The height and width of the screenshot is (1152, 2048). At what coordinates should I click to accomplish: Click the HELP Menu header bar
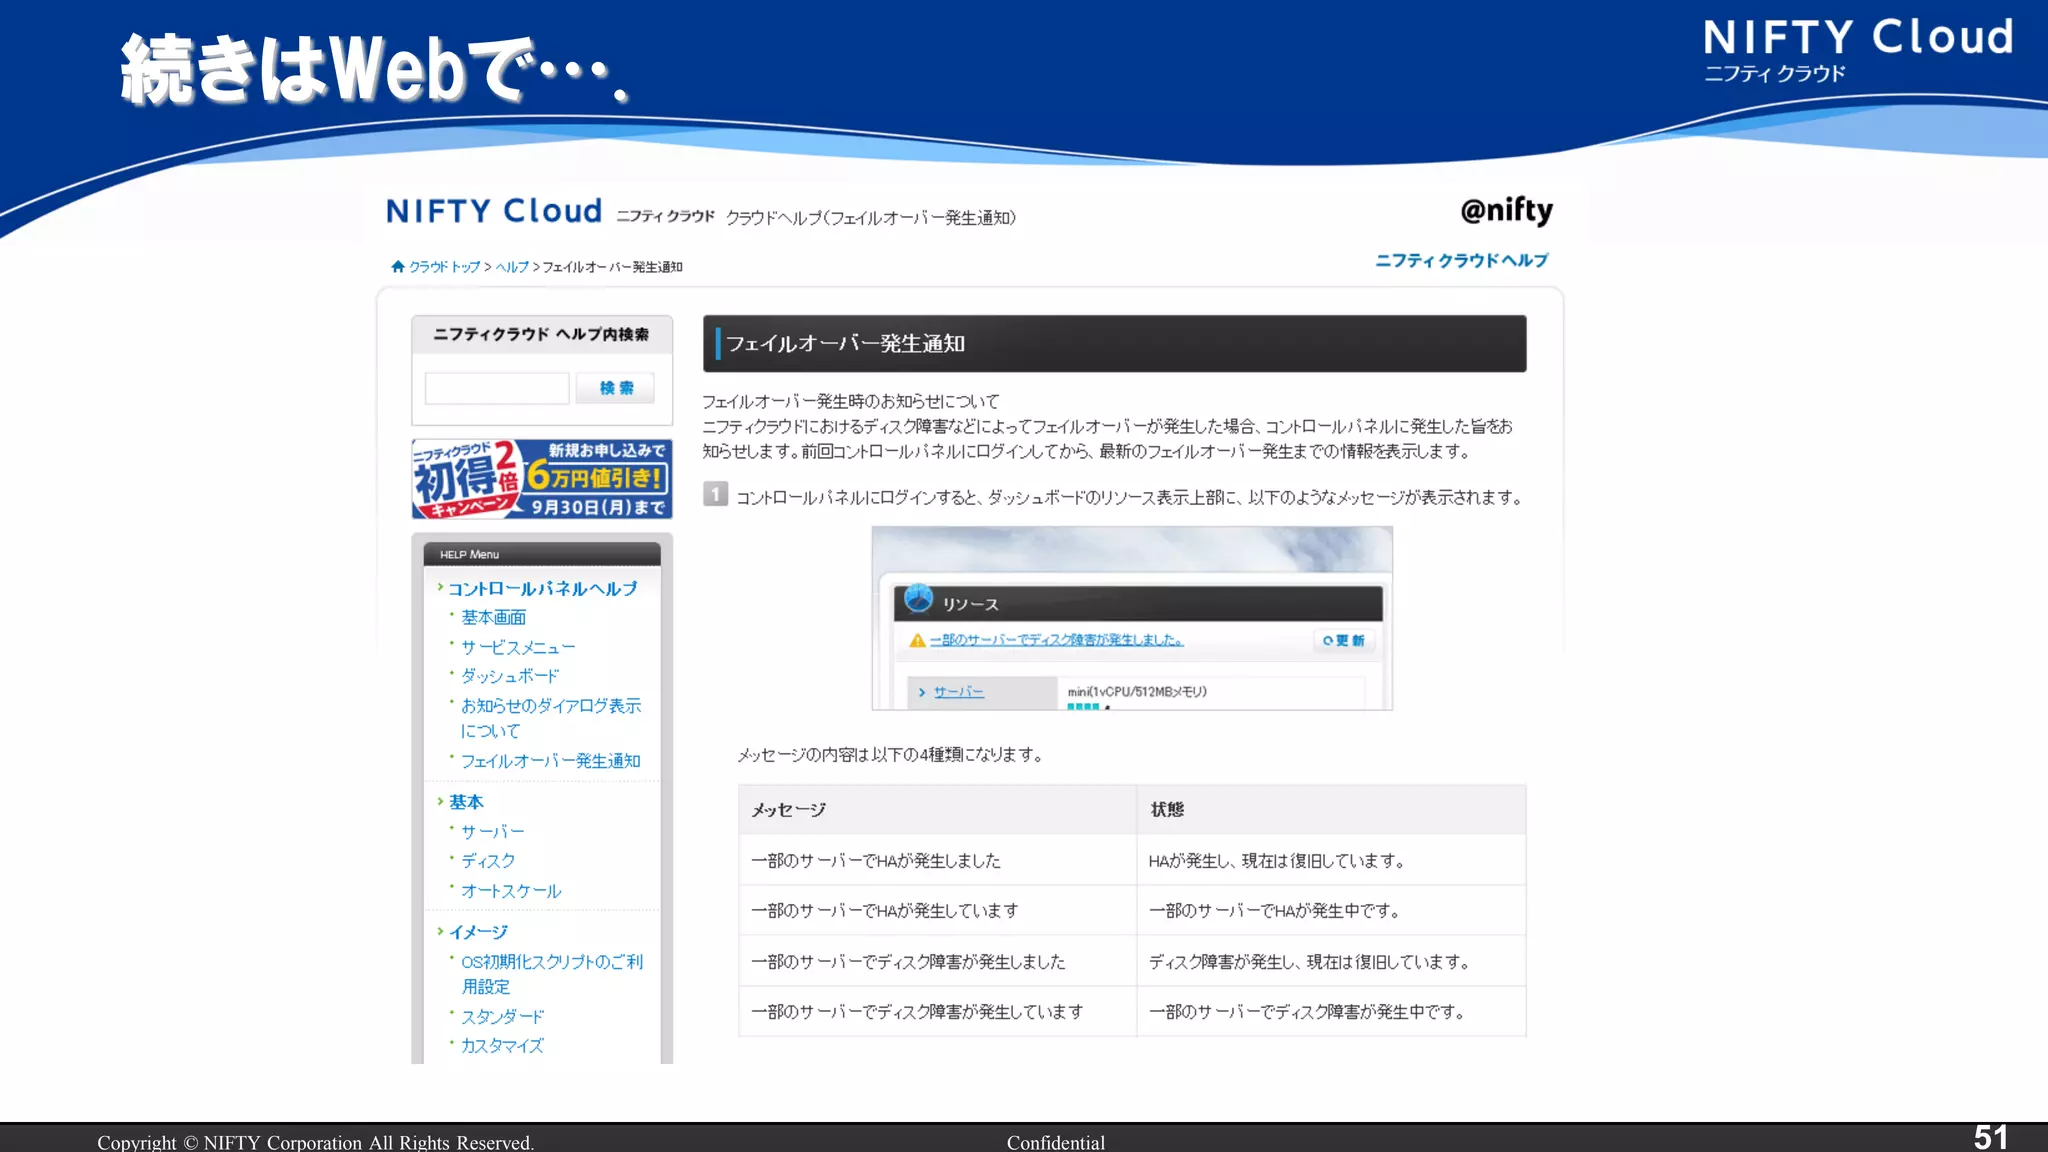[542, 554]
